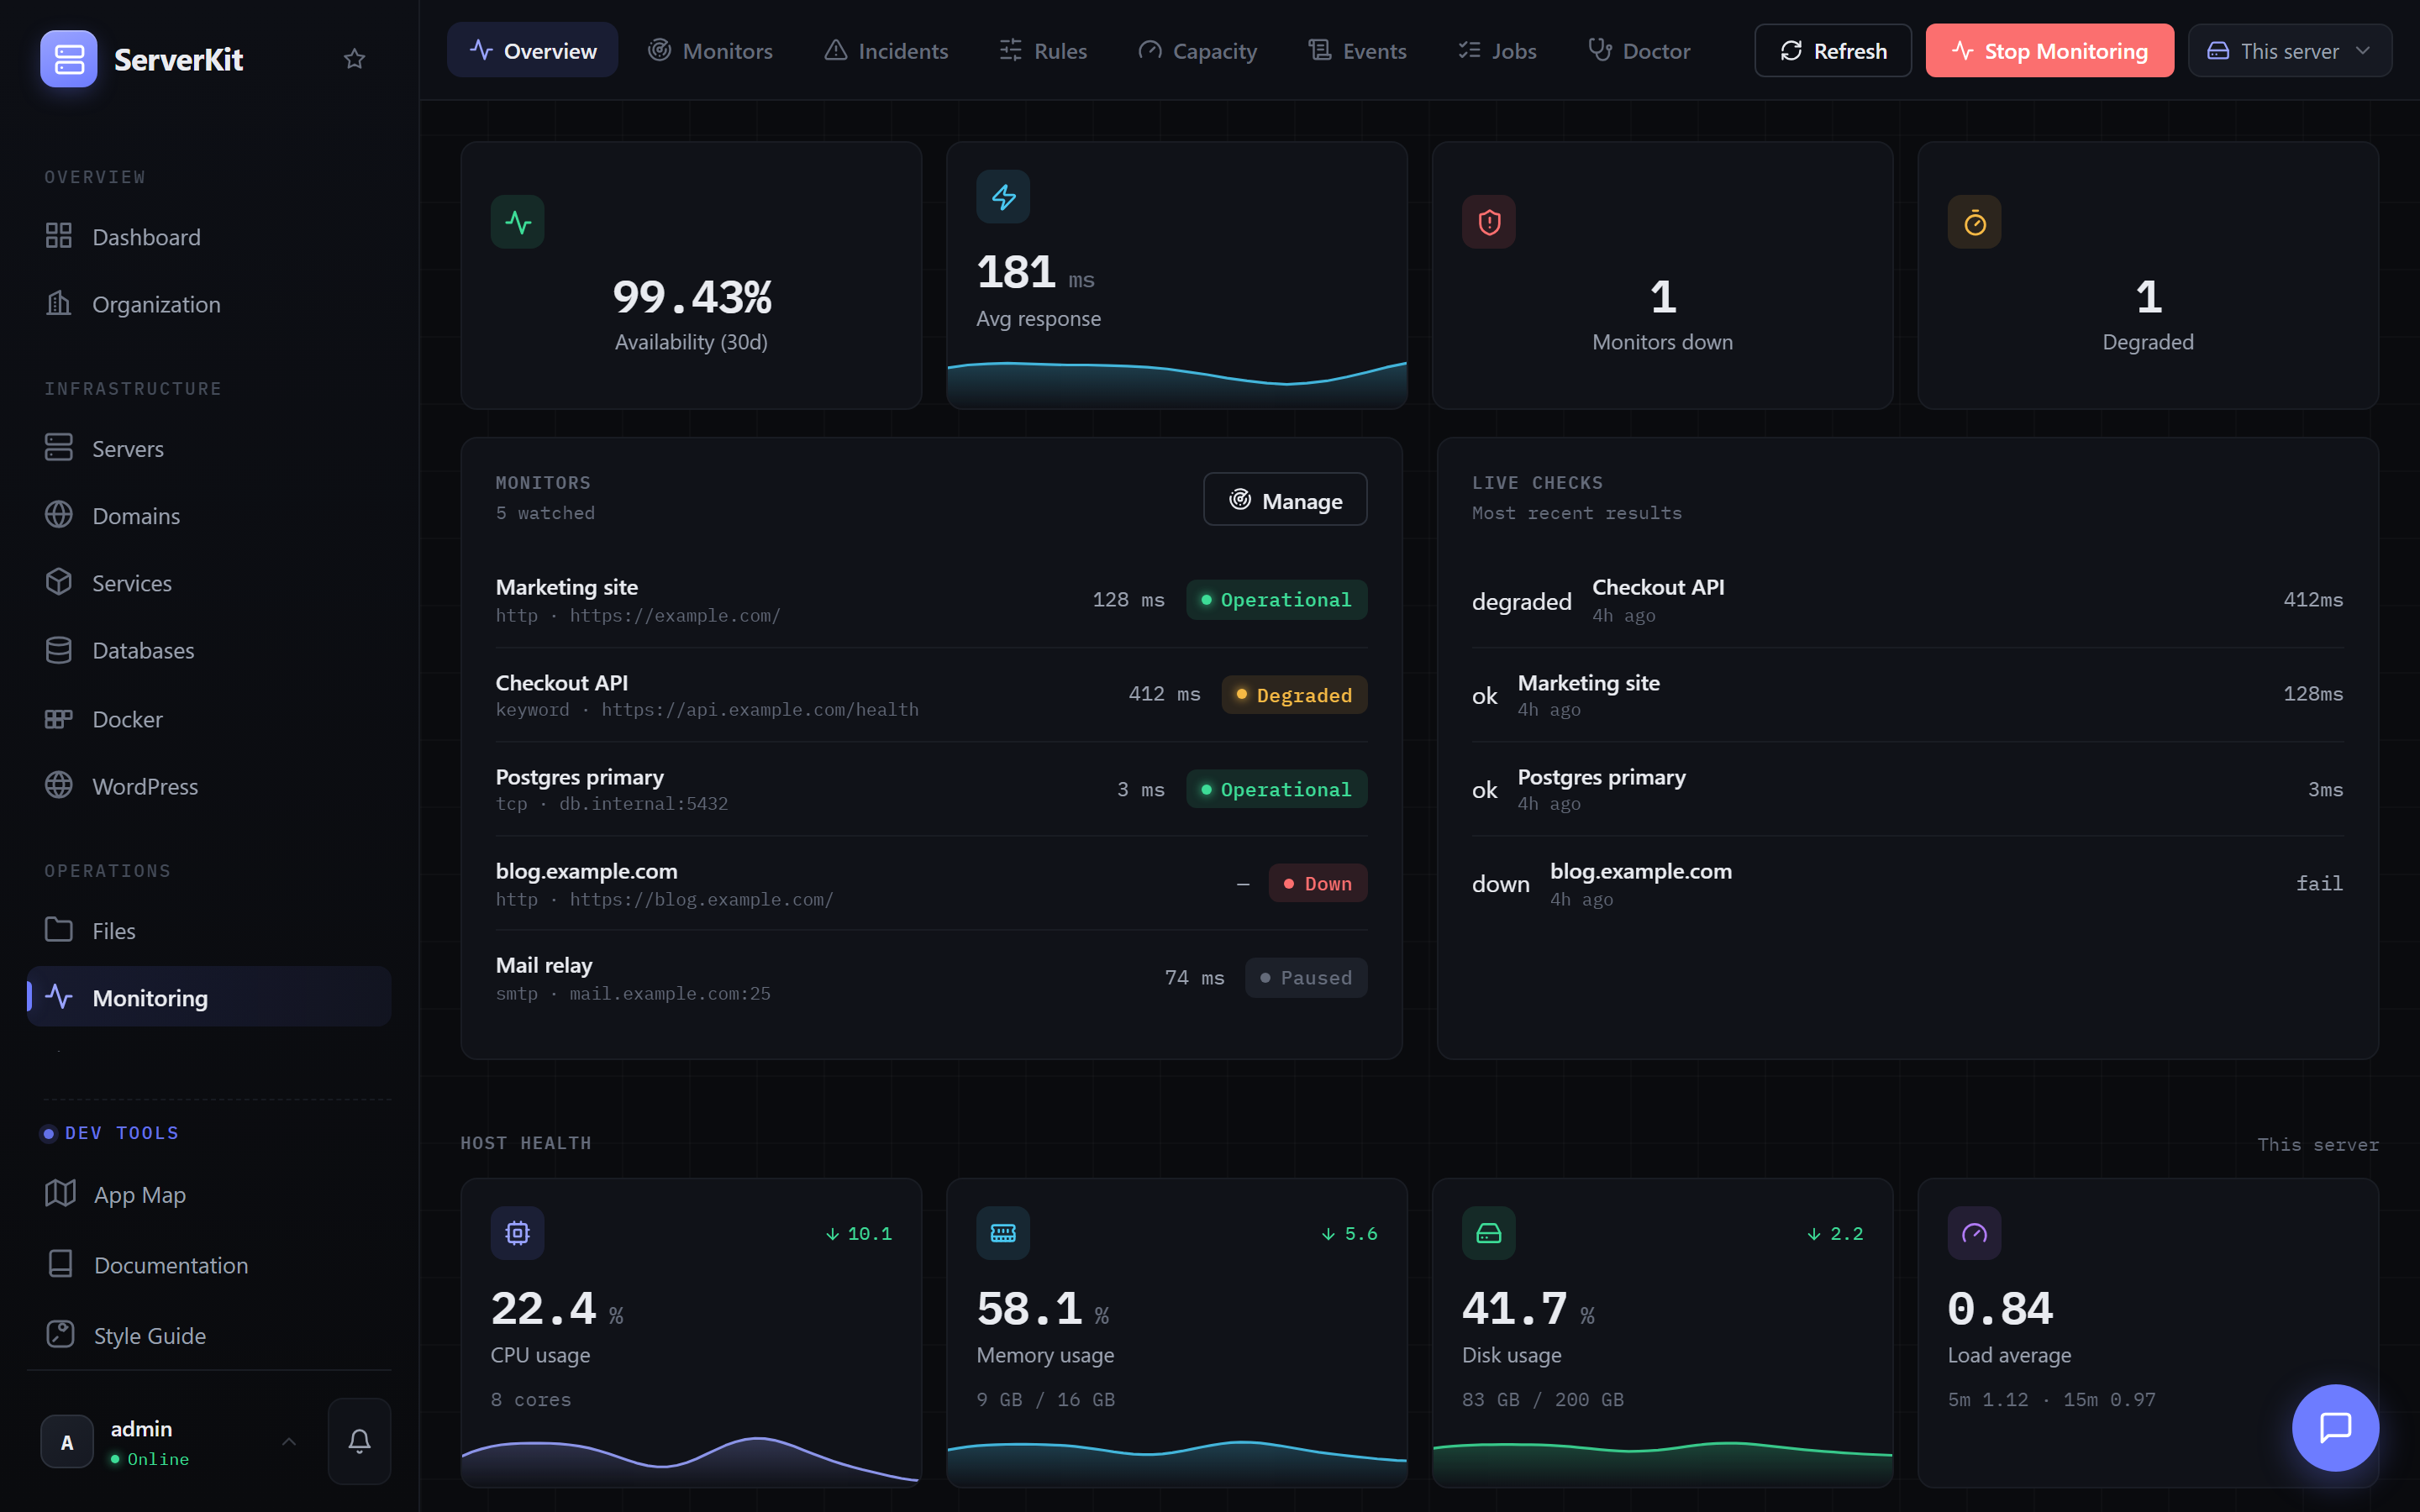Click the 22.4 CPU usage value
The height and width of the screenshot is (1512, 2420).
(543, 1309)
